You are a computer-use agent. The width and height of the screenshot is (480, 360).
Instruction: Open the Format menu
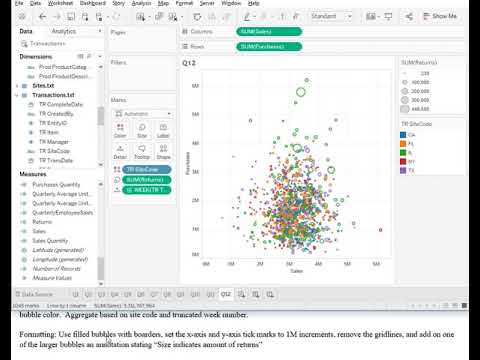(x=184, y=3)
